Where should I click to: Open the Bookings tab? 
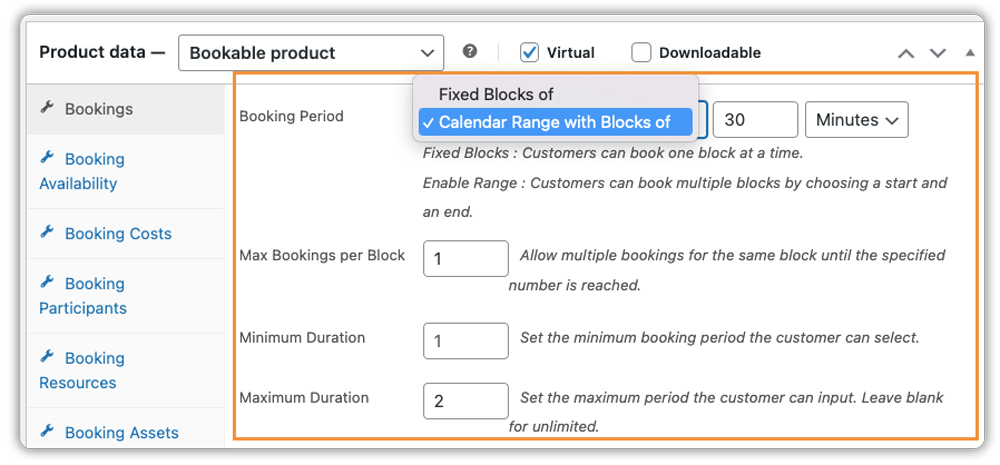point(126,109)
